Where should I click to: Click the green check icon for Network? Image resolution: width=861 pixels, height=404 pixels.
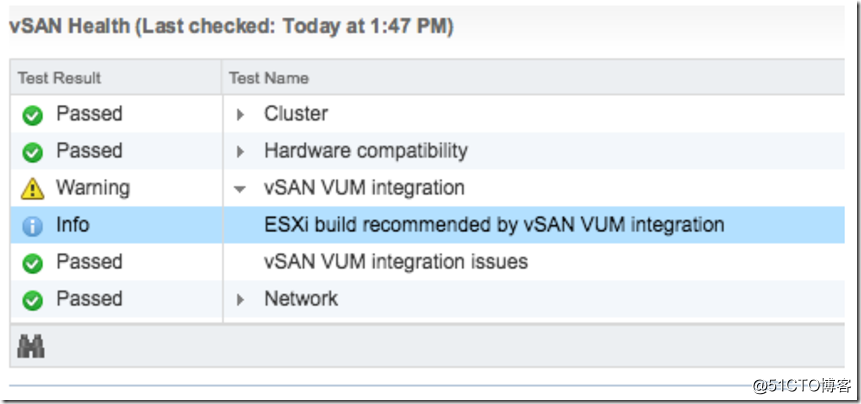32,300
